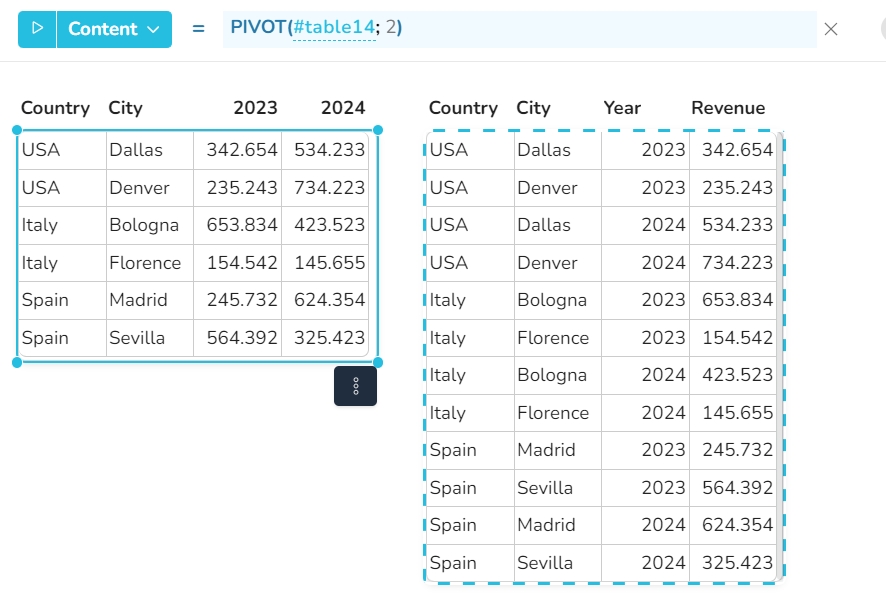Click the play/run icon button
The image size is (886, 594).
[x=37, y=29]
